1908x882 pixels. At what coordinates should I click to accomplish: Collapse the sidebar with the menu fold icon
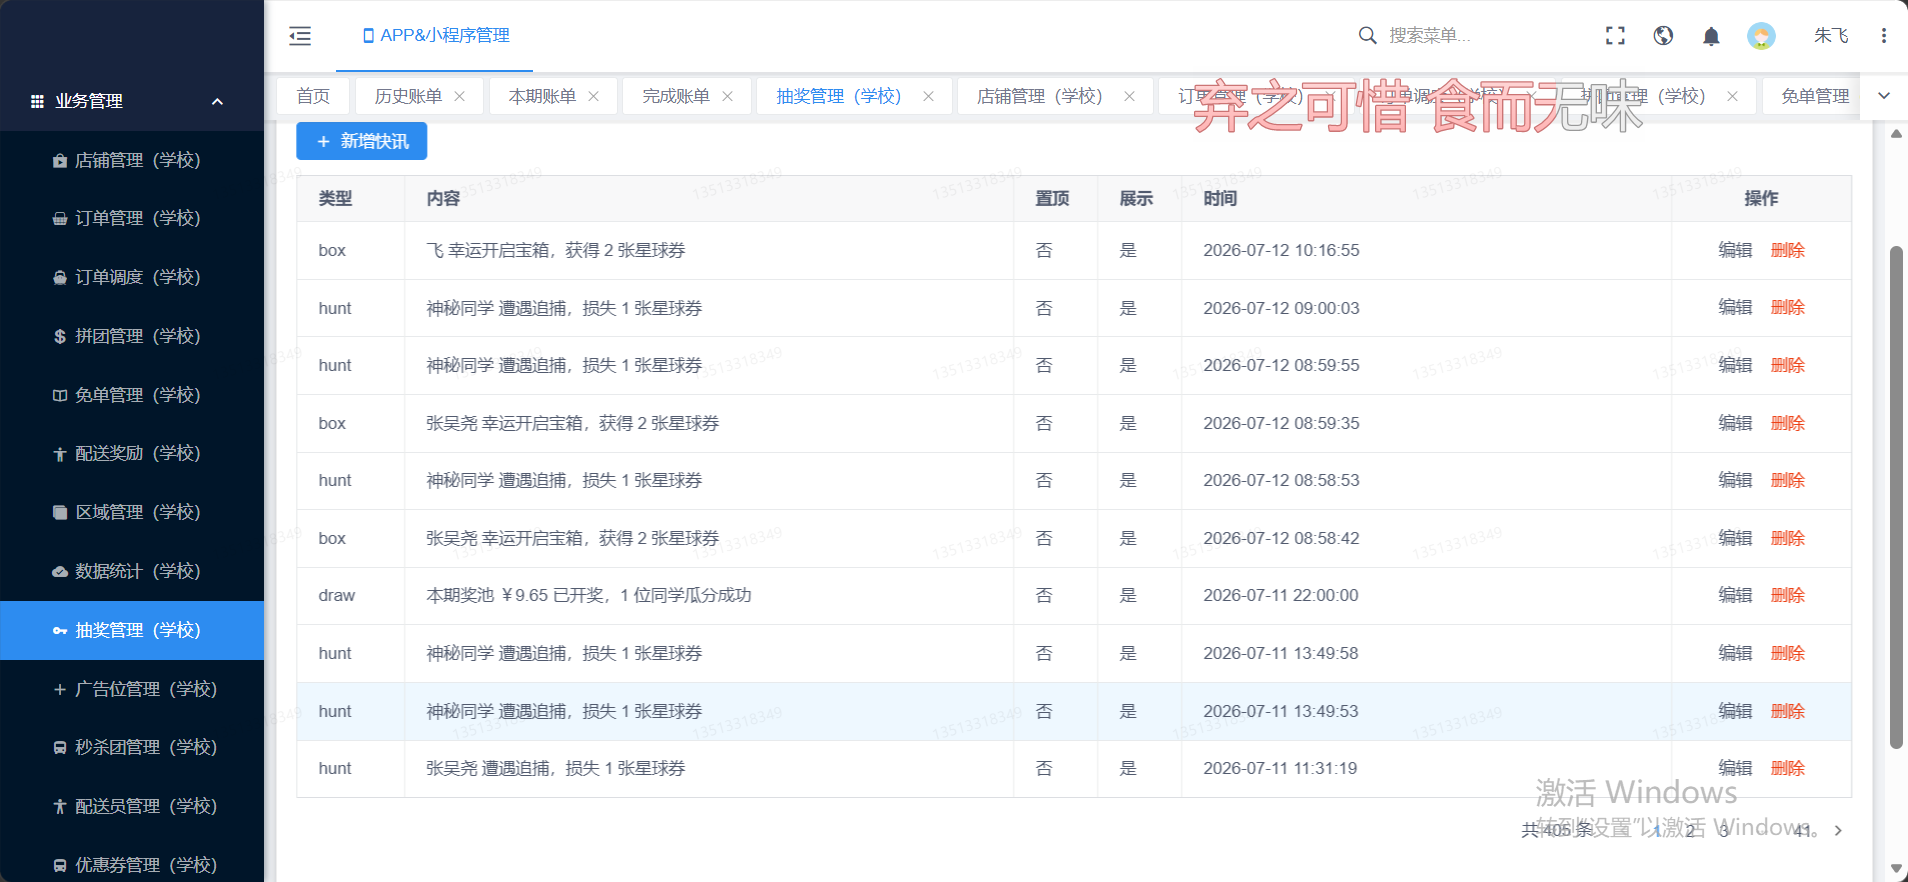click(300, 36)
